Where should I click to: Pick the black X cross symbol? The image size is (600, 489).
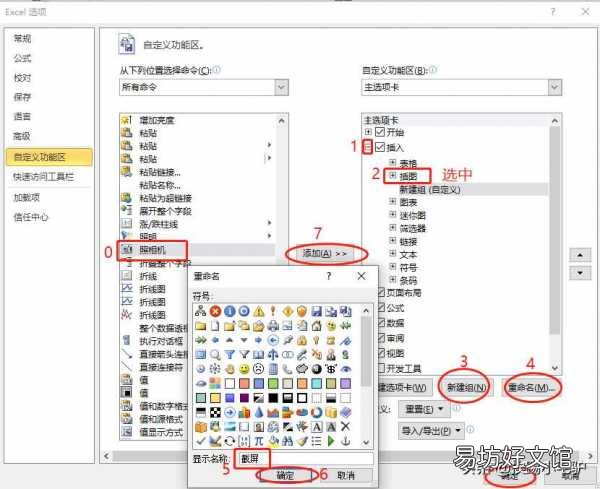pyautogui.click(x=346, y=427)
